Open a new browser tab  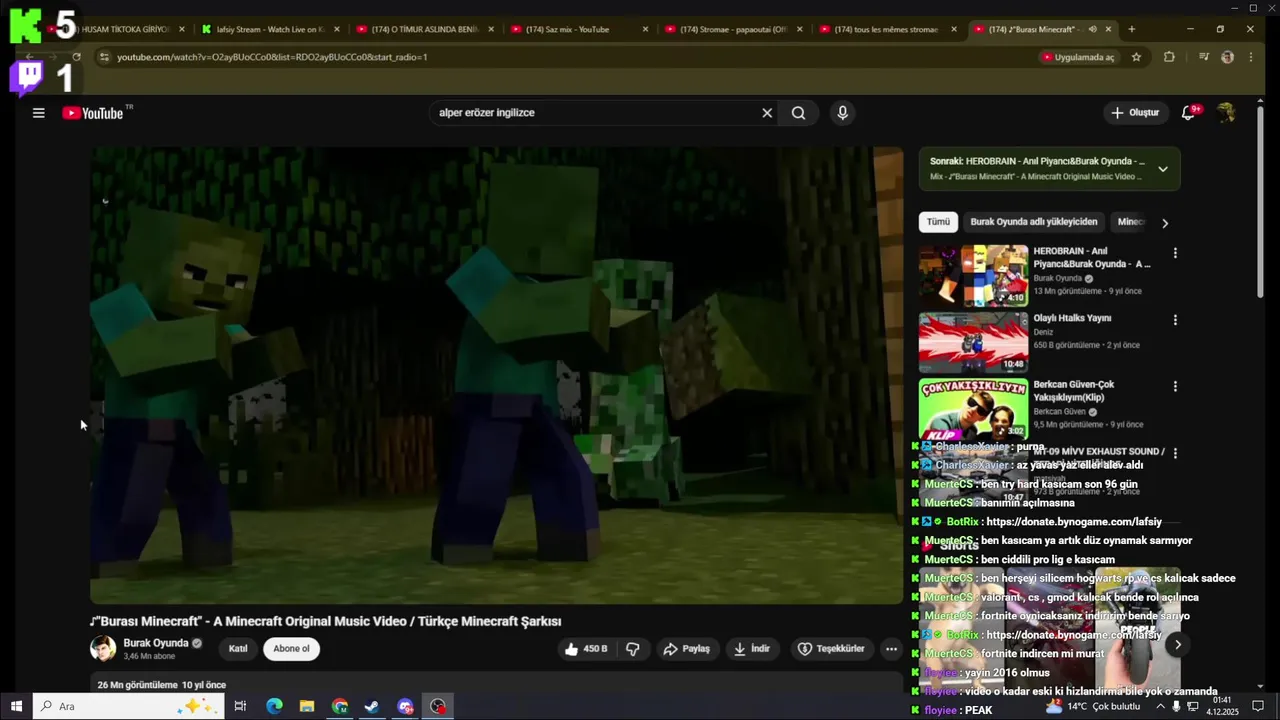point(1131,29)
